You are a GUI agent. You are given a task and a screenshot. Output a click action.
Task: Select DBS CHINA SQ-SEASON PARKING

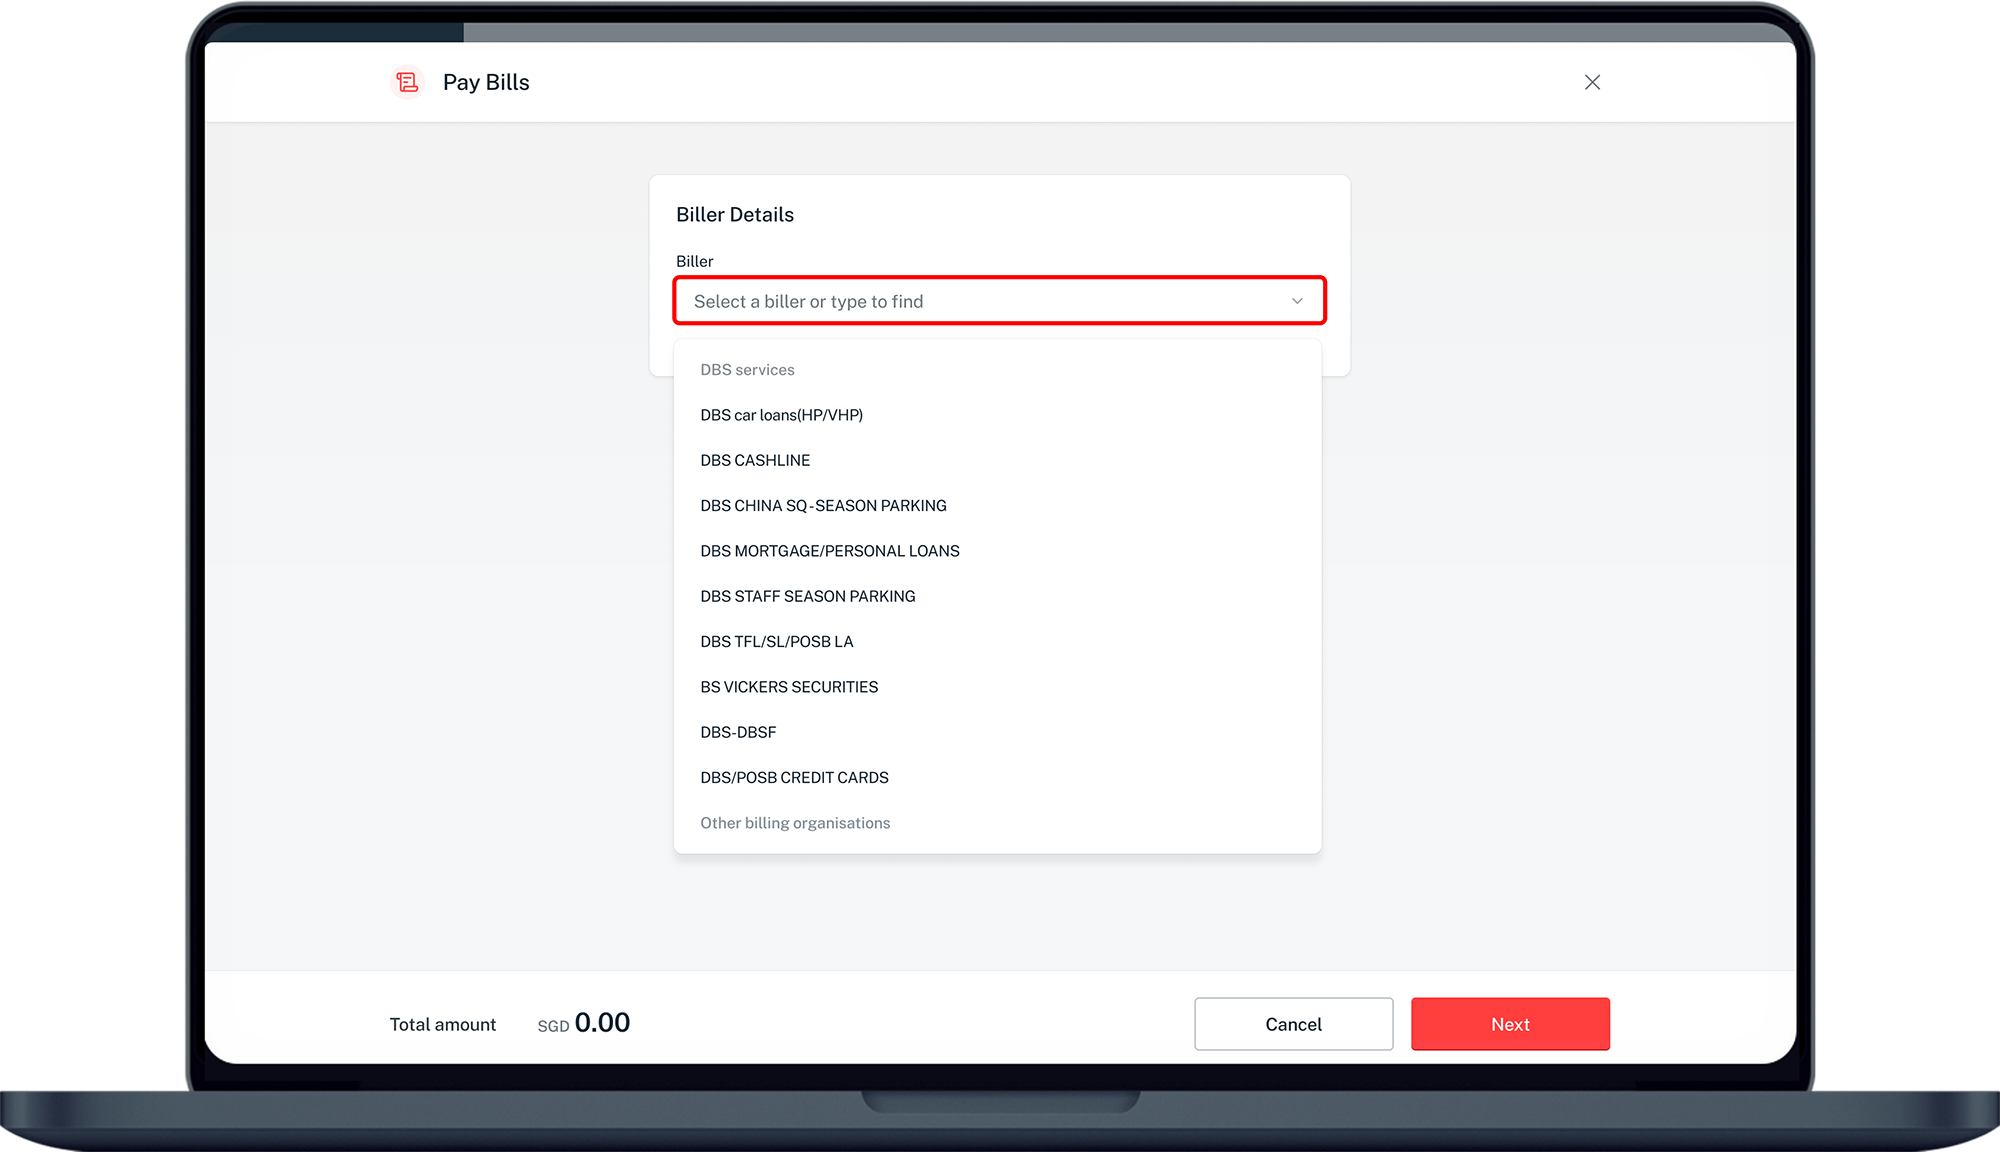[x=823, y=505]
